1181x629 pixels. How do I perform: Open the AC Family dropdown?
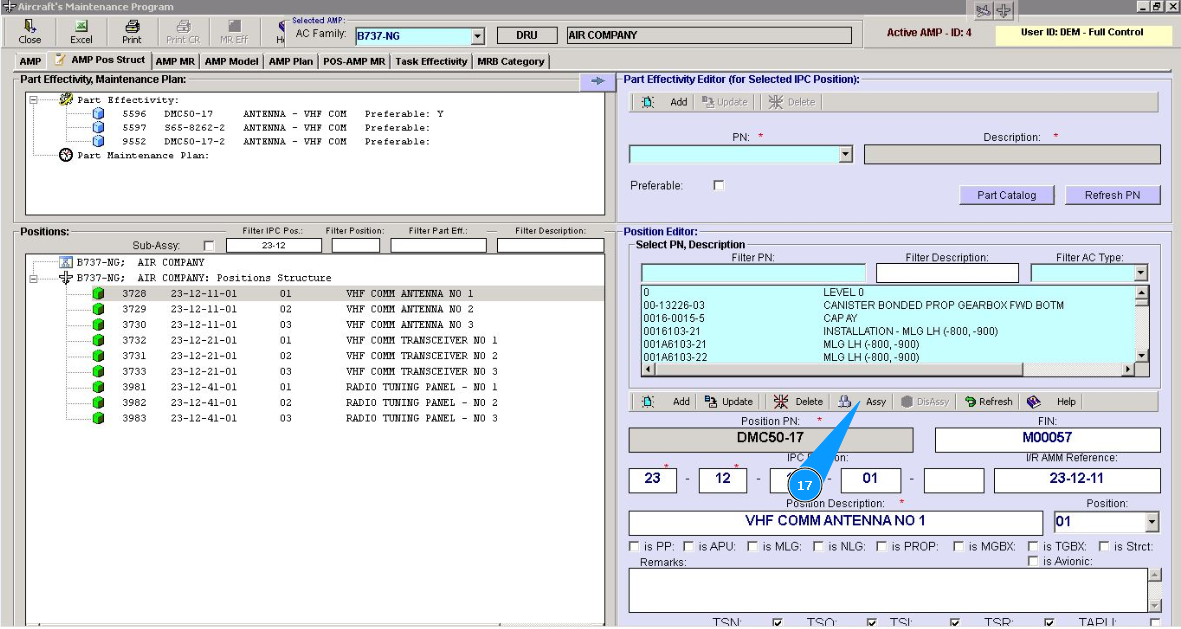point(477,36)
